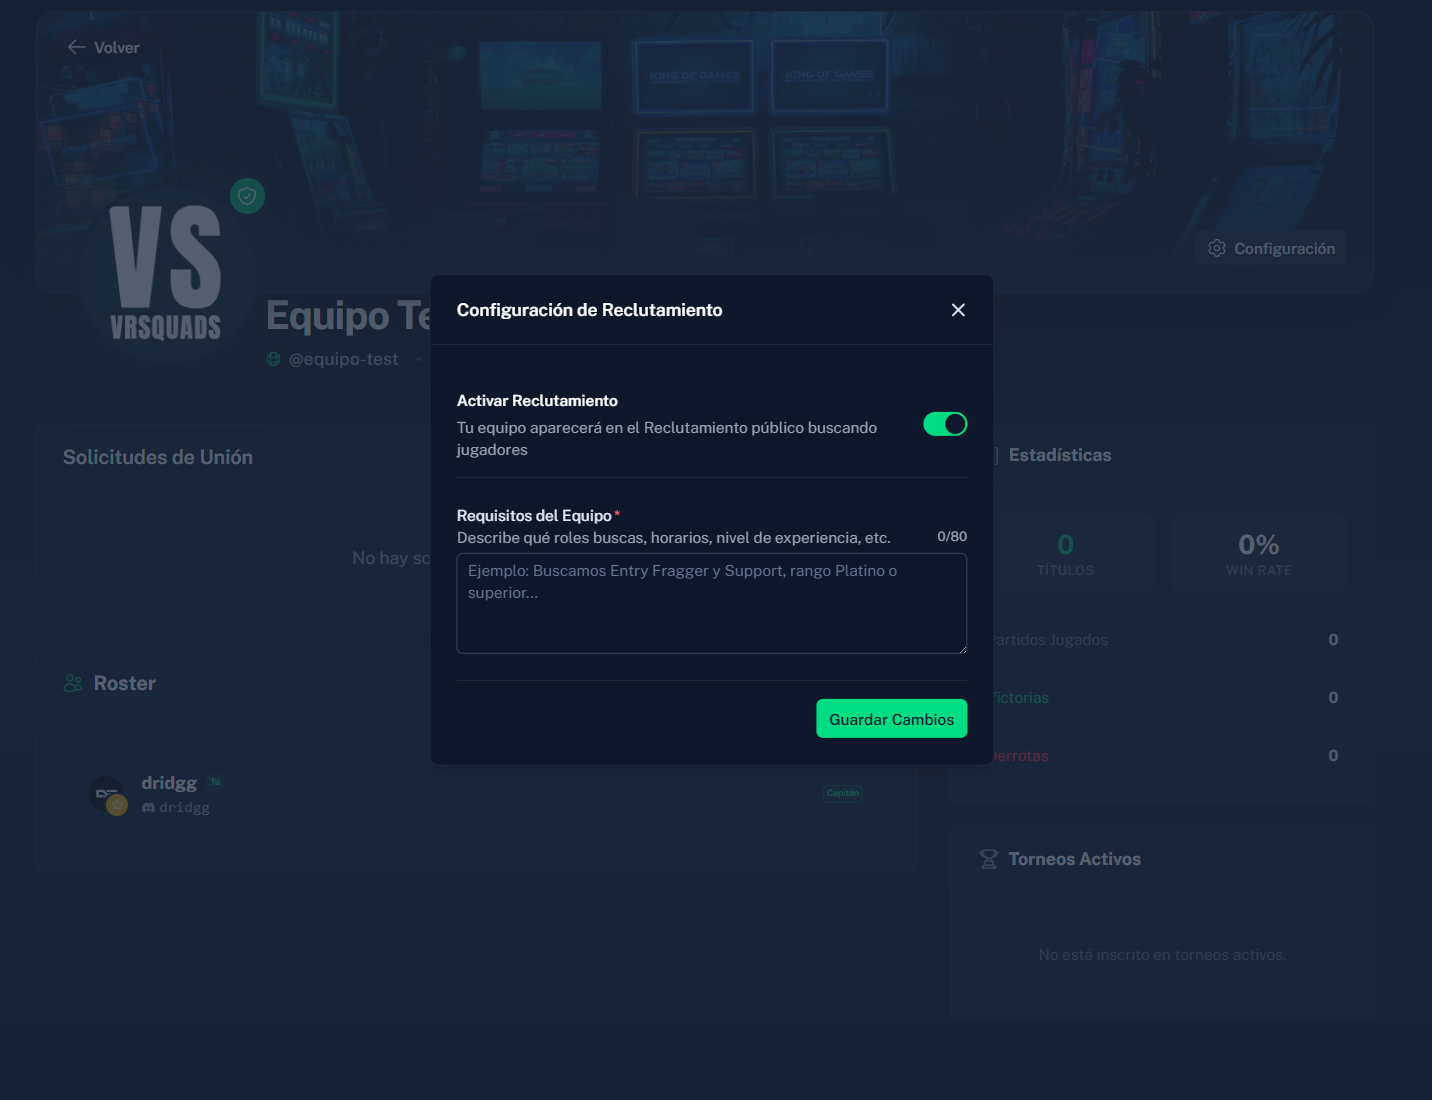1432x1100 pixels.
Task: Click the globe icon beside @equipo-test
Action: point(274,359)
